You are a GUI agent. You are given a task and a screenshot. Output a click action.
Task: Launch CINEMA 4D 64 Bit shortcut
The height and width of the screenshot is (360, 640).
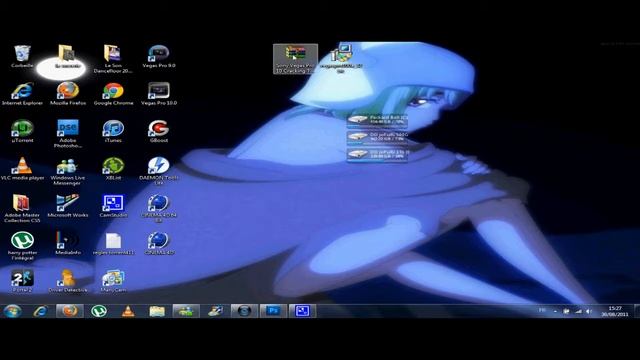[x=159, y=209]
